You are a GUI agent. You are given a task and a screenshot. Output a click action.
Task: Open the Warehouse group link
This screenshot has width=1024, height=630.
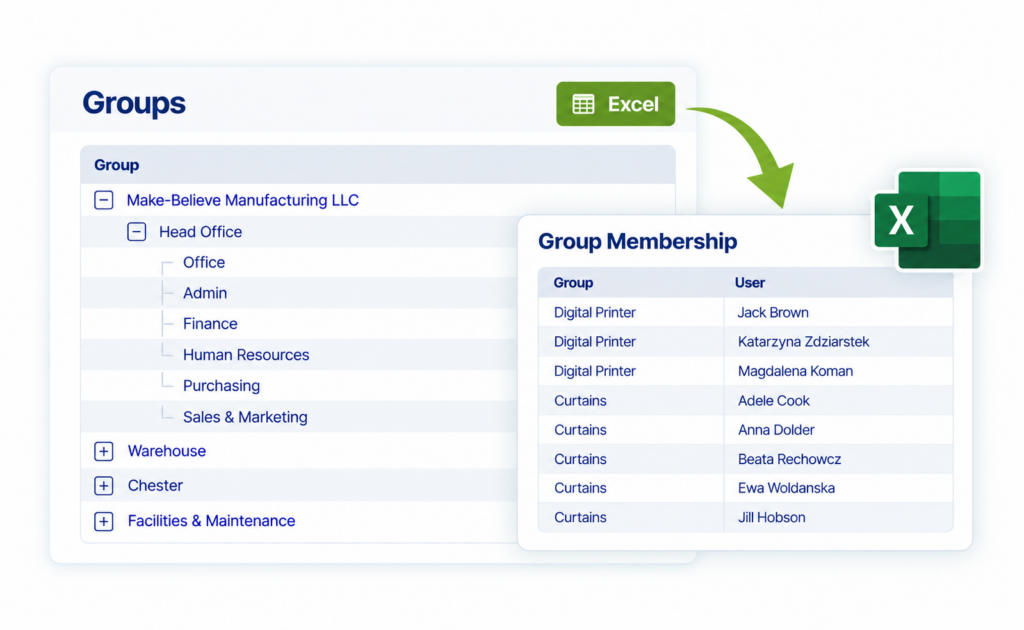(x=167, y=451)
